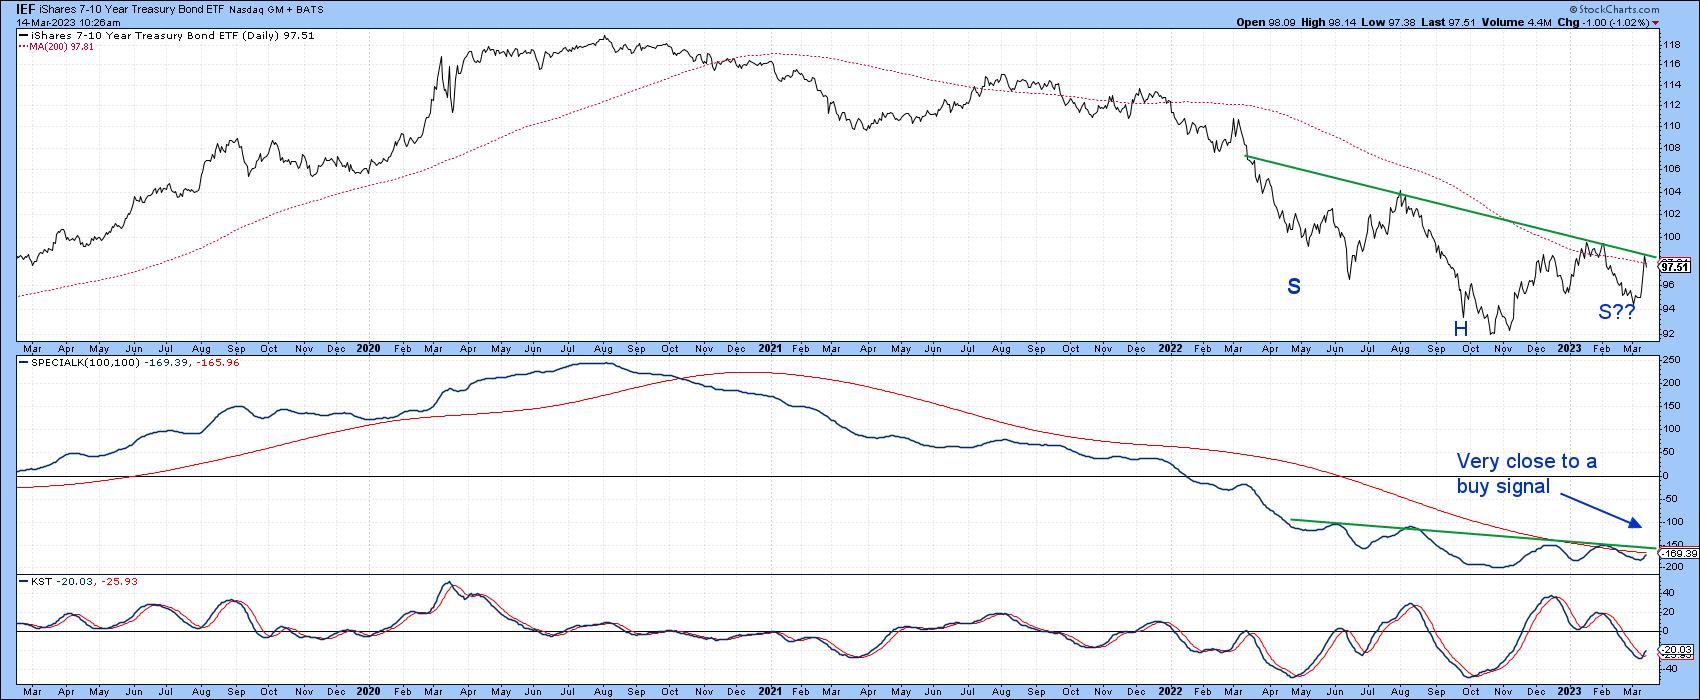Click the 2023 year label beneath the price panel
The width and height of the screenshot is (1700, 700).
pos(1568,348)
